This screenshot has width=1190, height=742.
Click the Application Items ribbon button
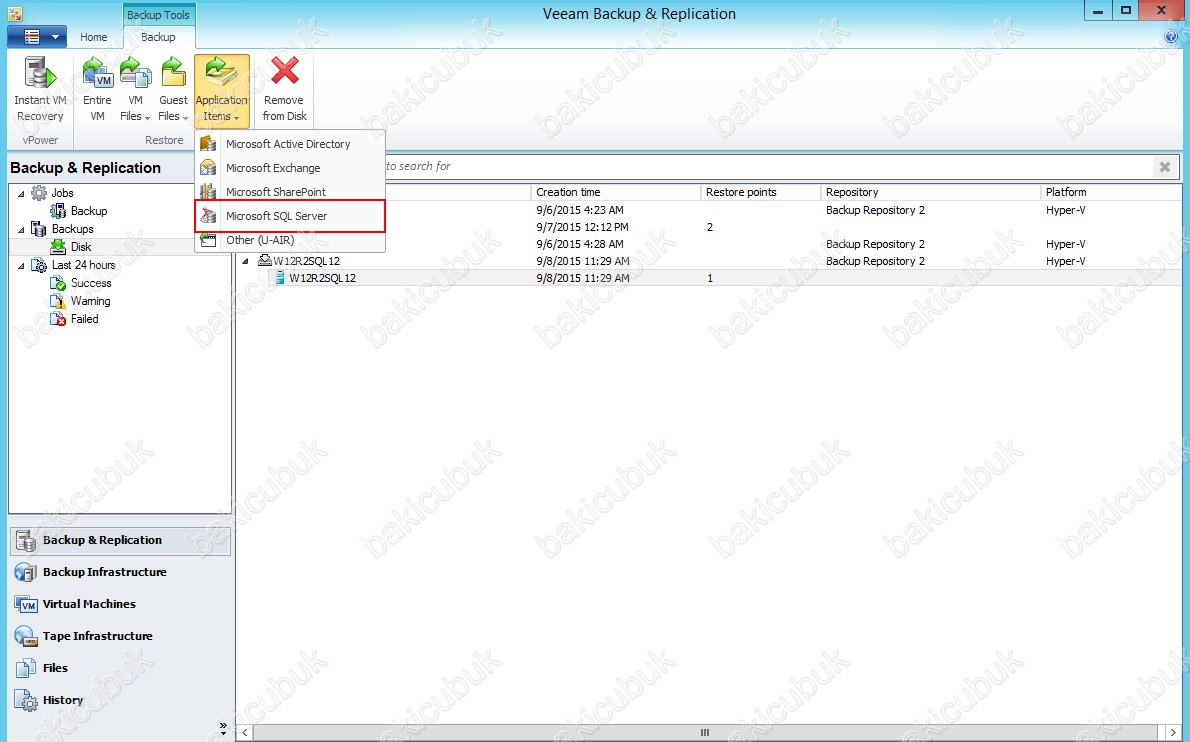[x=222, y=89]
